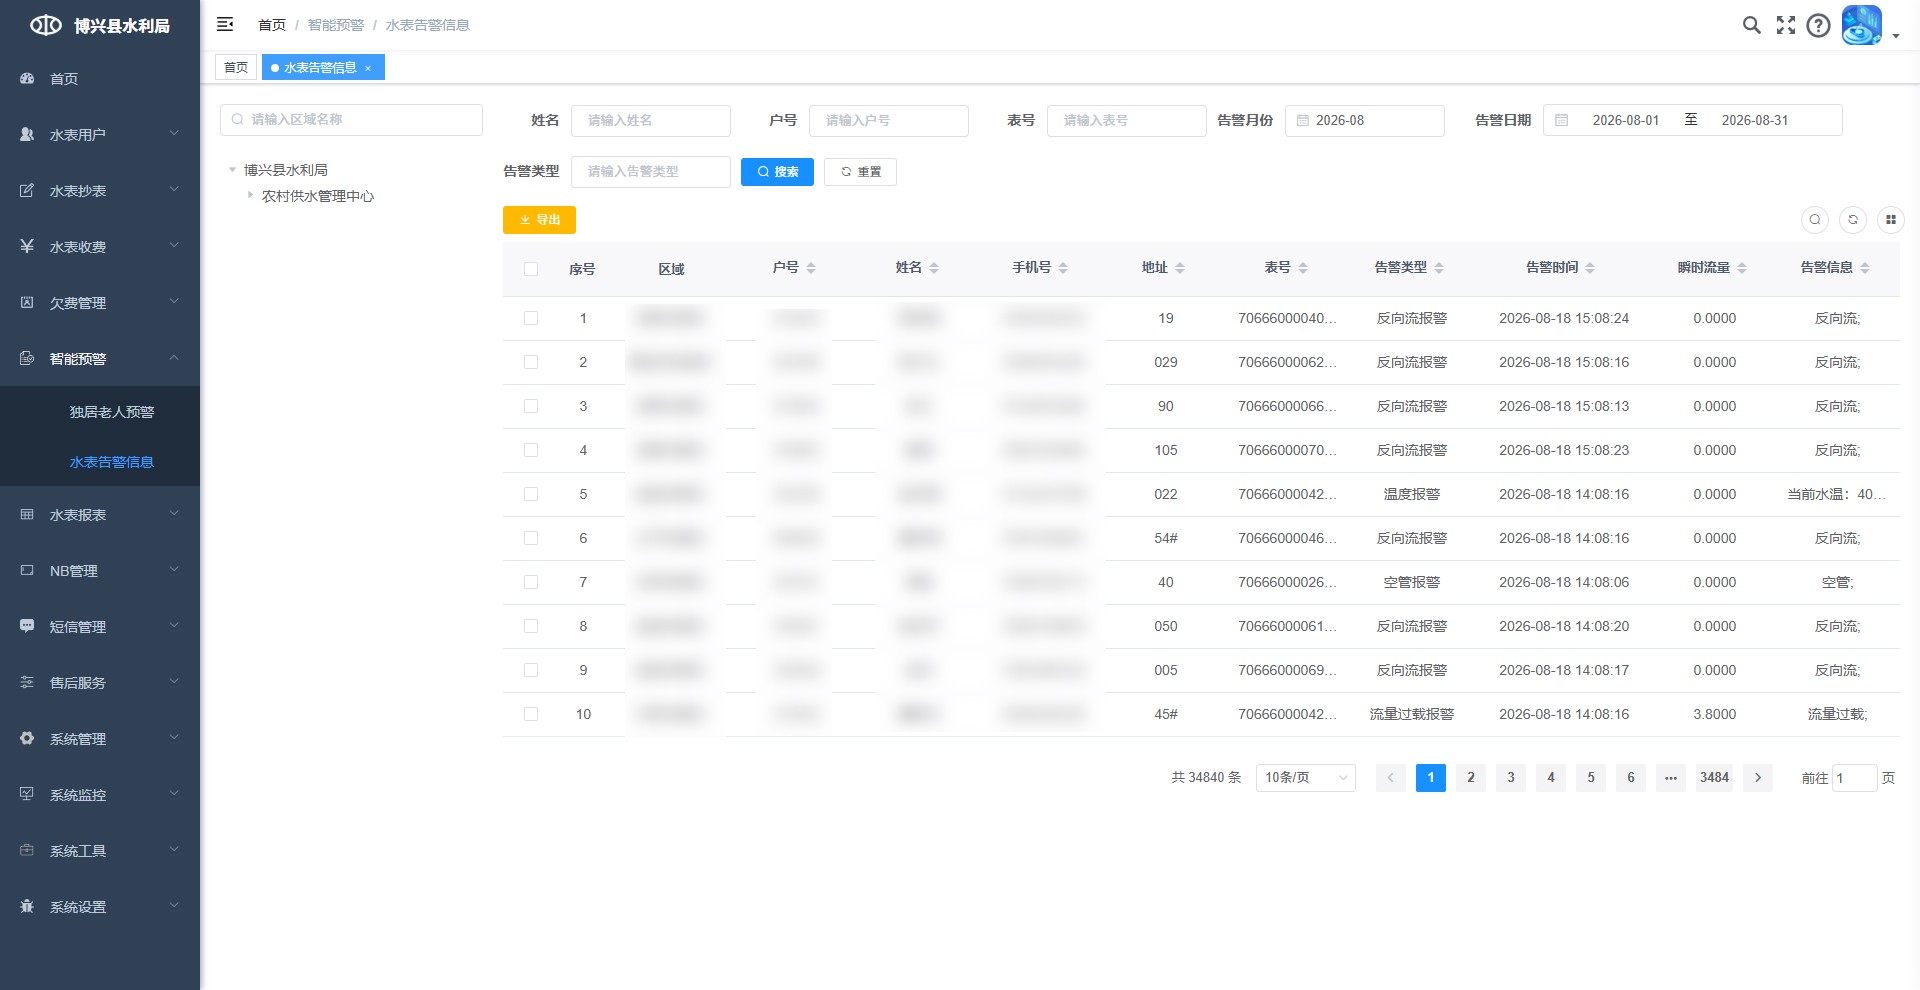Expand NB管理 chevron arrow
Viewport: 1920px width, 990px height.
174,569
